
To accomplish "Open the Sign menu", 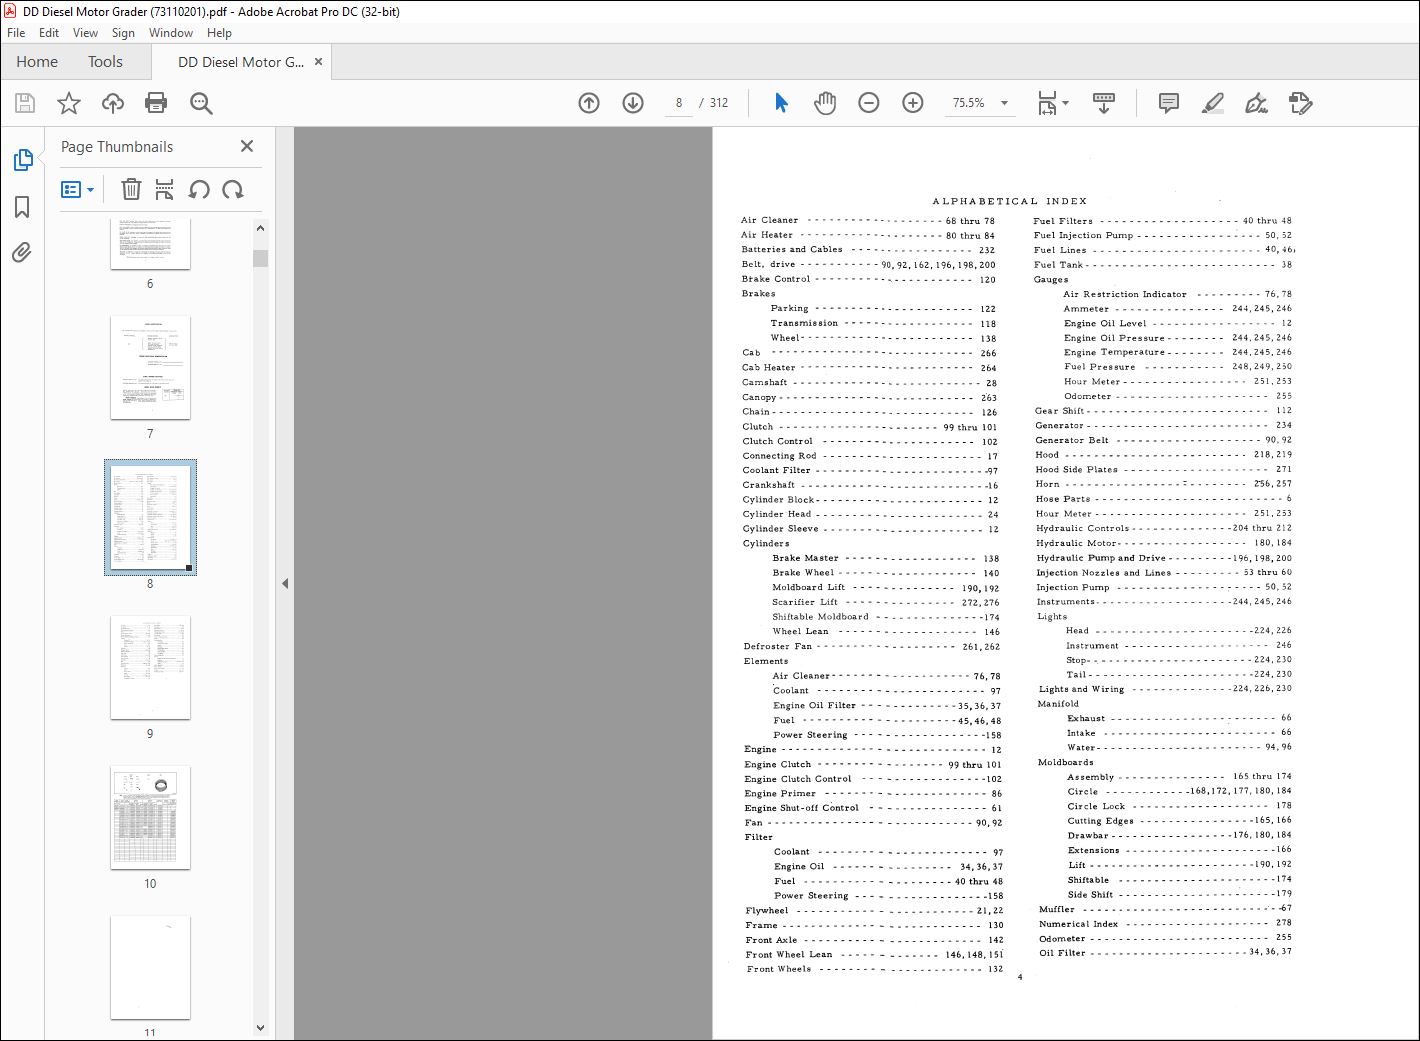I will tap(123, 33).
